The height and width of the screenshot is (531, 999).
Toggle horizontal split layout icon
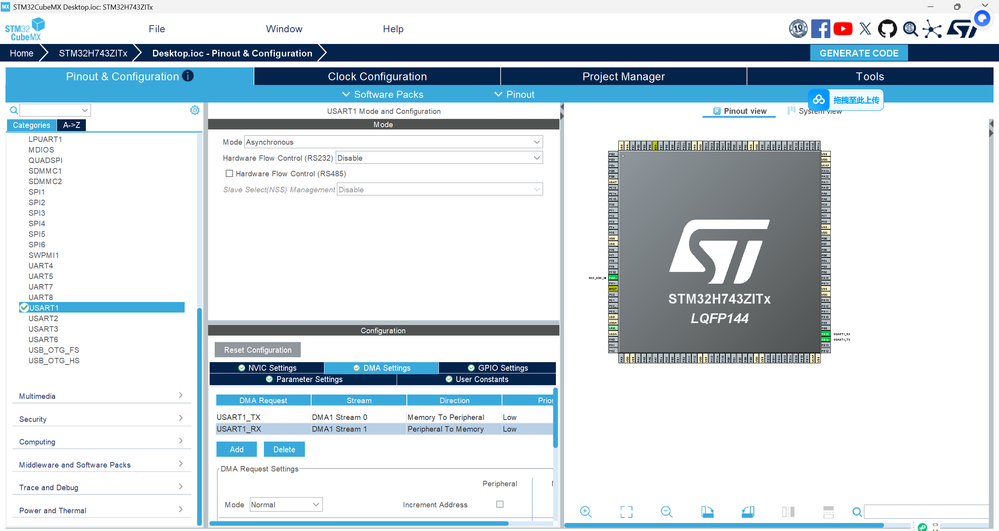coord(828,512)
